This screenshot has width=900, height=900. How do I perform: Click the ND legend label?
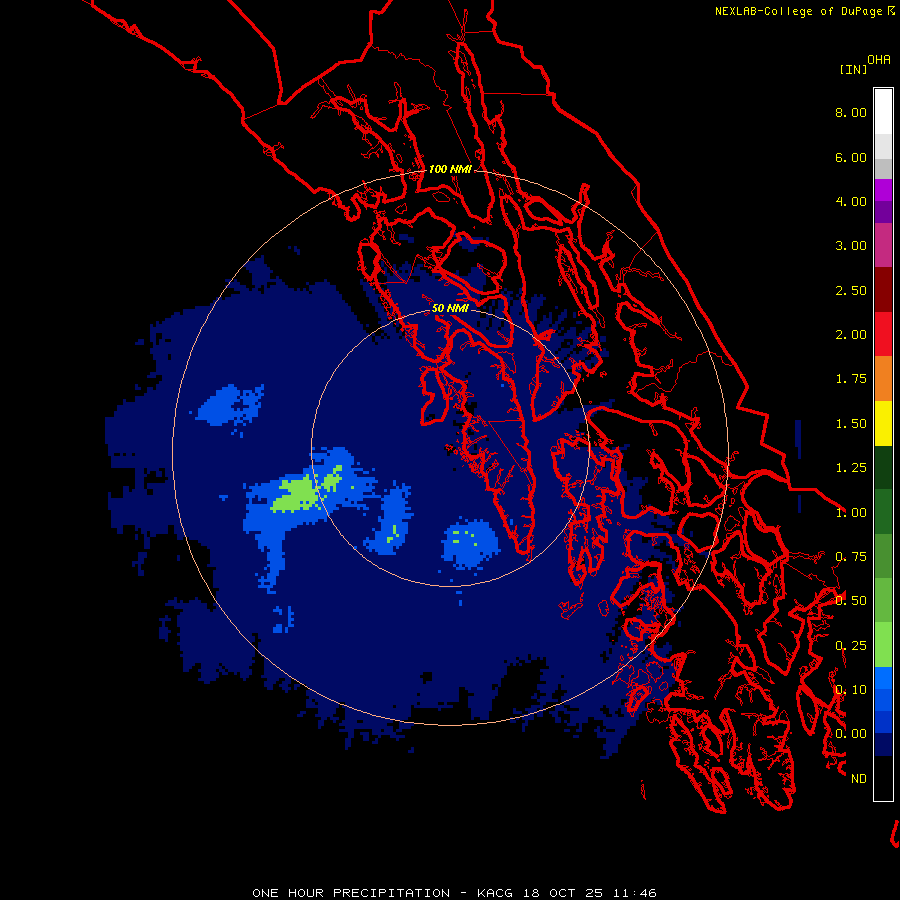(859, 779)
